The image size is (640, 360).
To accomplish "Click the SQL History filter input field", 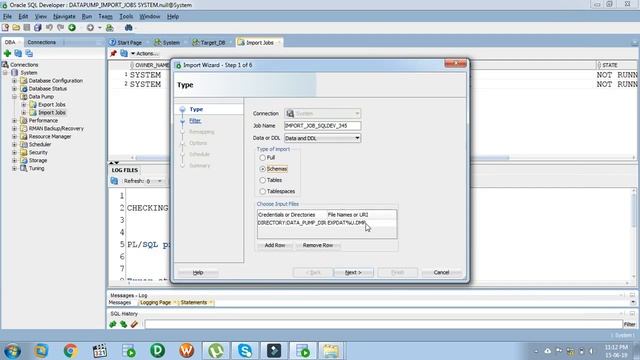I will coord(383,324).
